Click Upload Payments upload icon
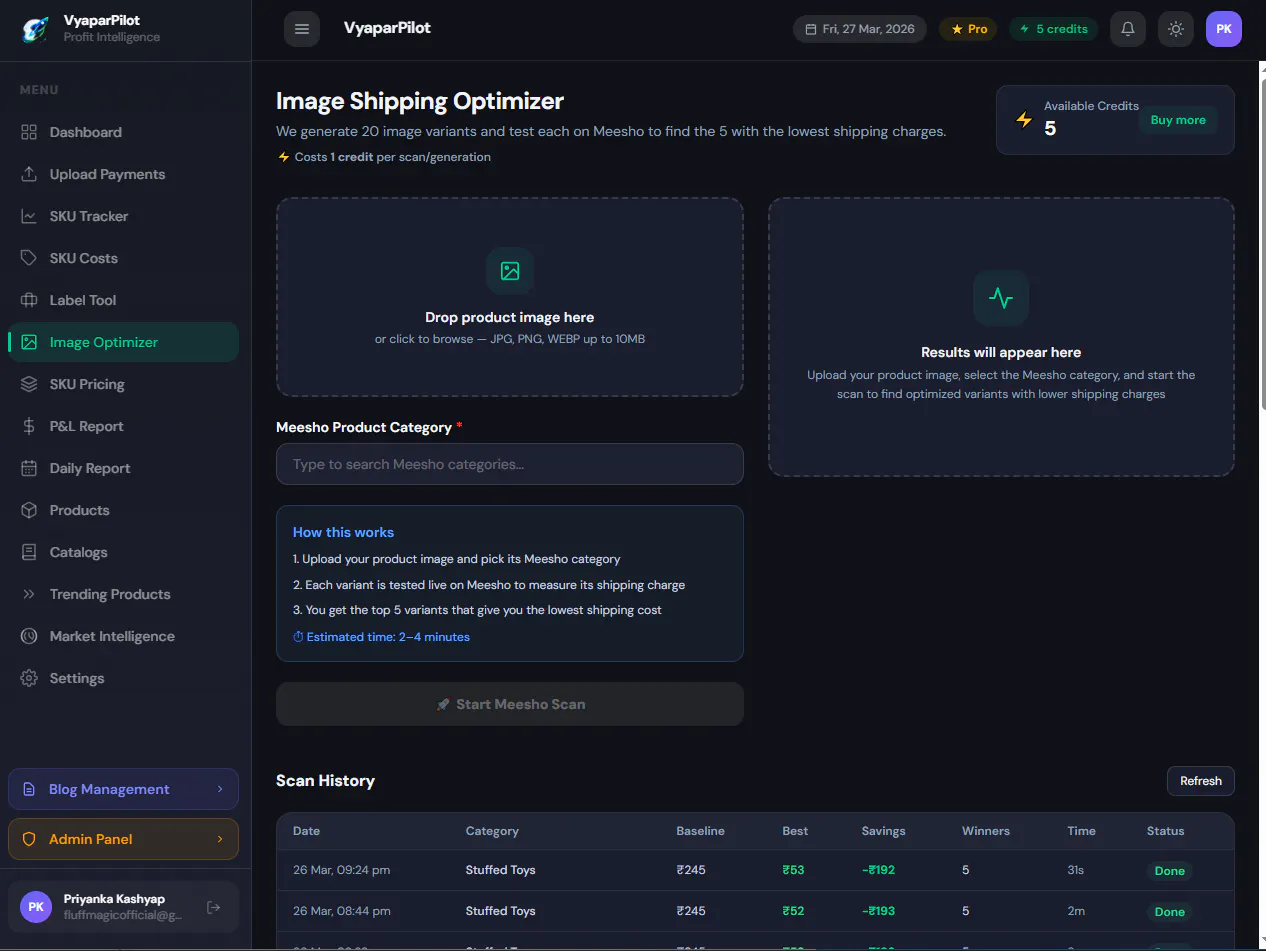1266x951 pixels. click(29, 174)
